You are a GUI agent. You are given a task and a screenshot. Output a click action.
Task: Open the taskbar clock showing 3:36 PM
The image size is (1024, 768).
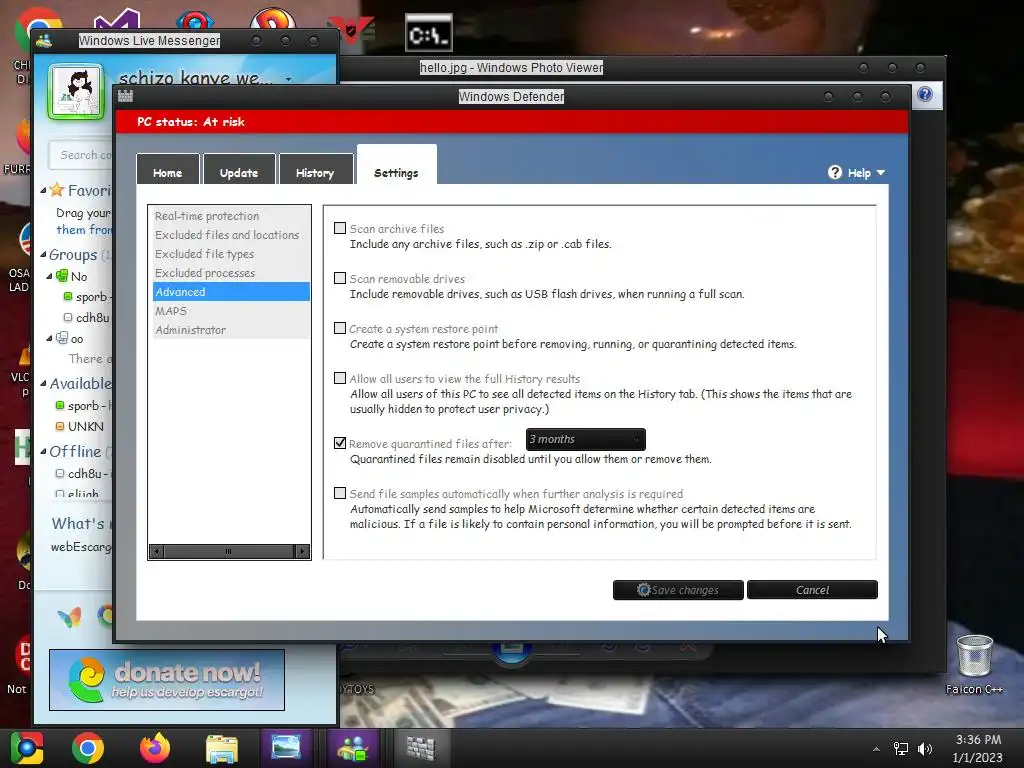tap(978, 748)
